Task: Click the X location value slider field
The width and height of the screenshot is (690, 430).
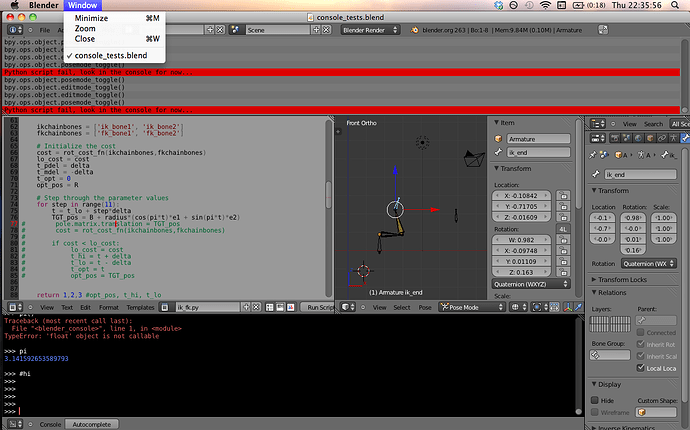Action: (x=521, y=196)
